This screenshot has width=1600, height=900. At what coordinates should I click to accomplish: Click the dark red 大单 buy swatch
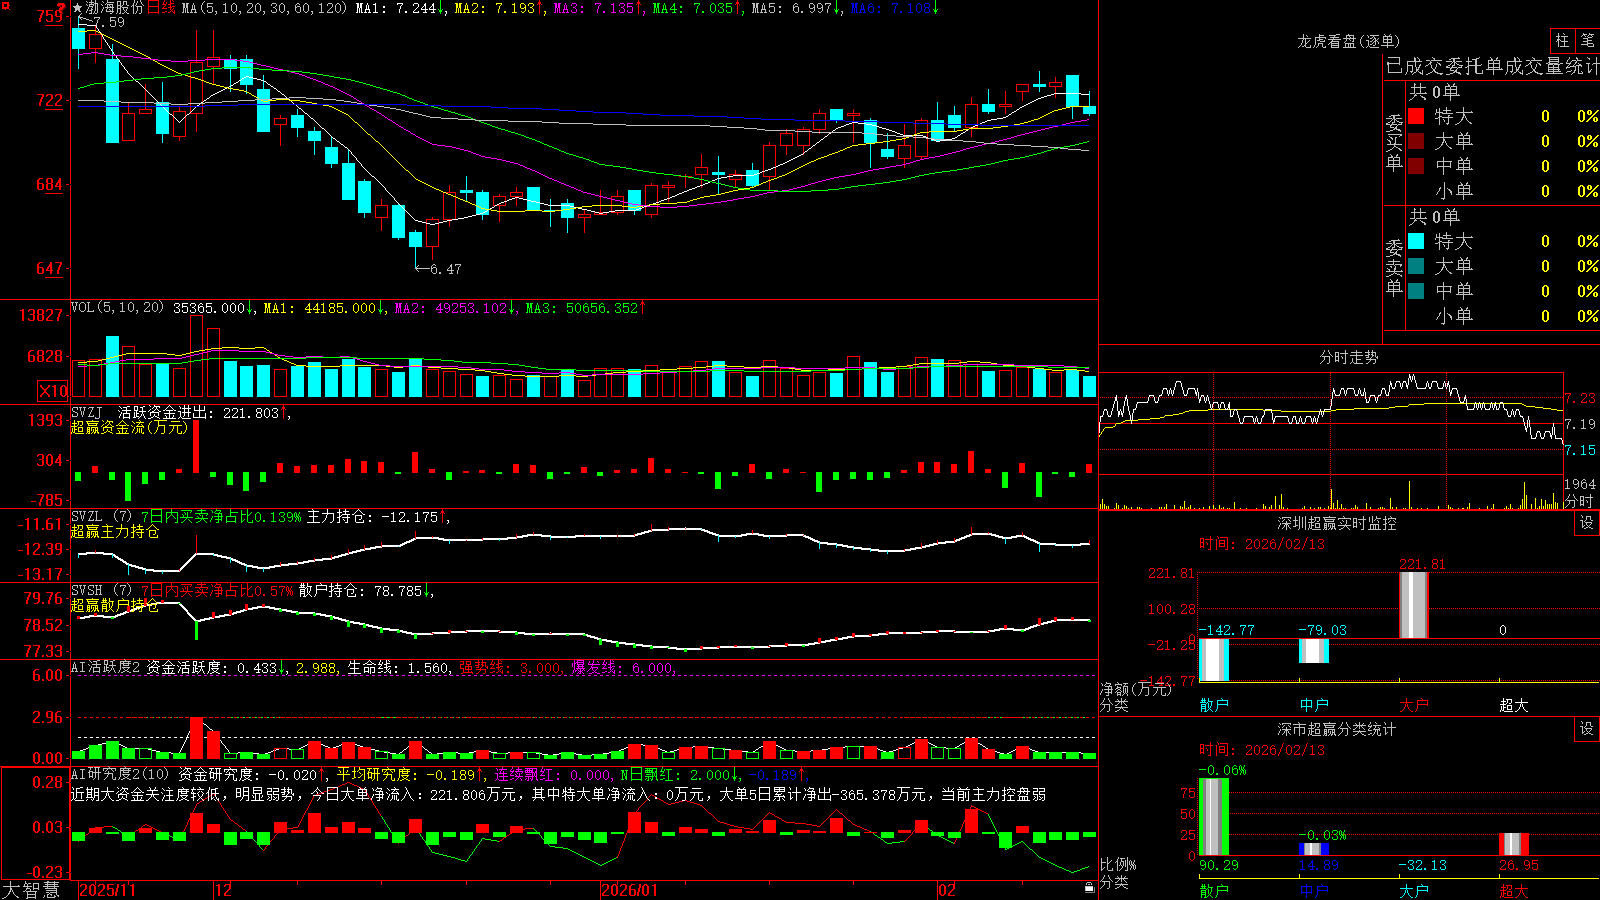point(1416,141)
